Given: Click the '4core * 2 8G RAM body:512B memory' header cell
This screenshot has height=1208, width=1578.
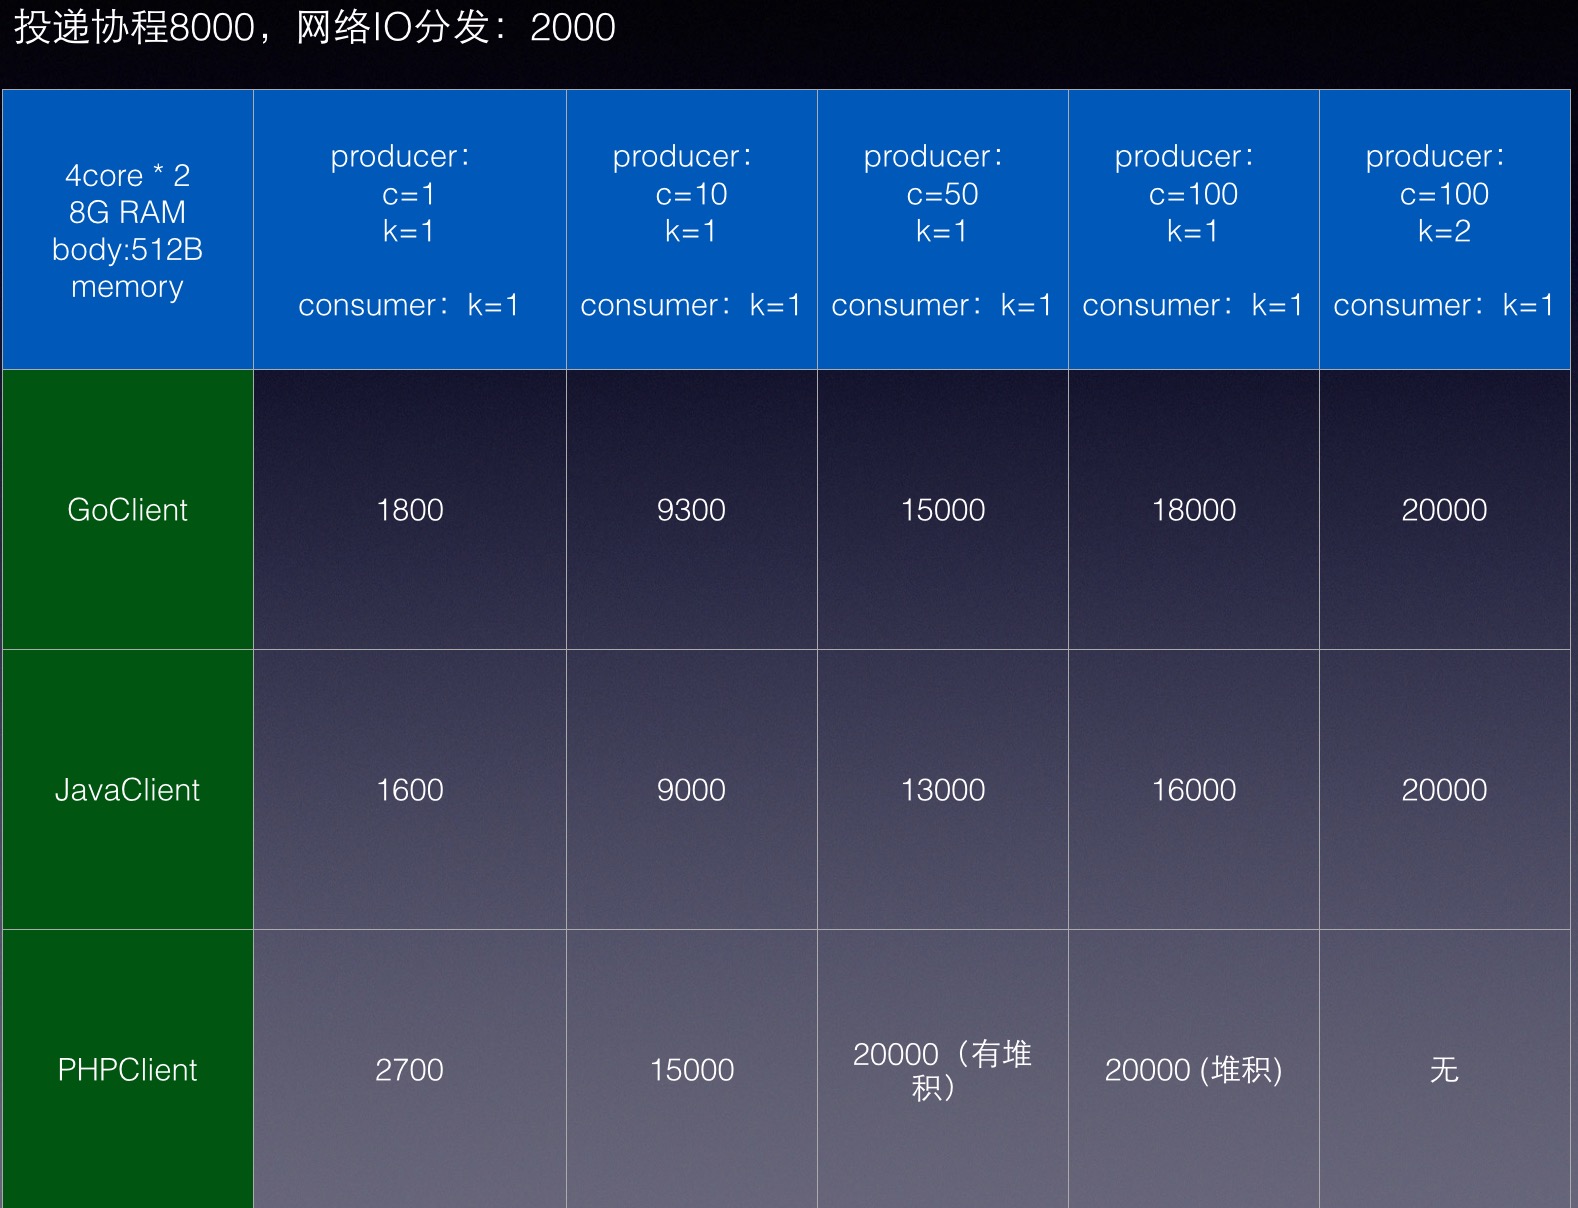Looking at the screenshot, I should (x=128, y=230).
